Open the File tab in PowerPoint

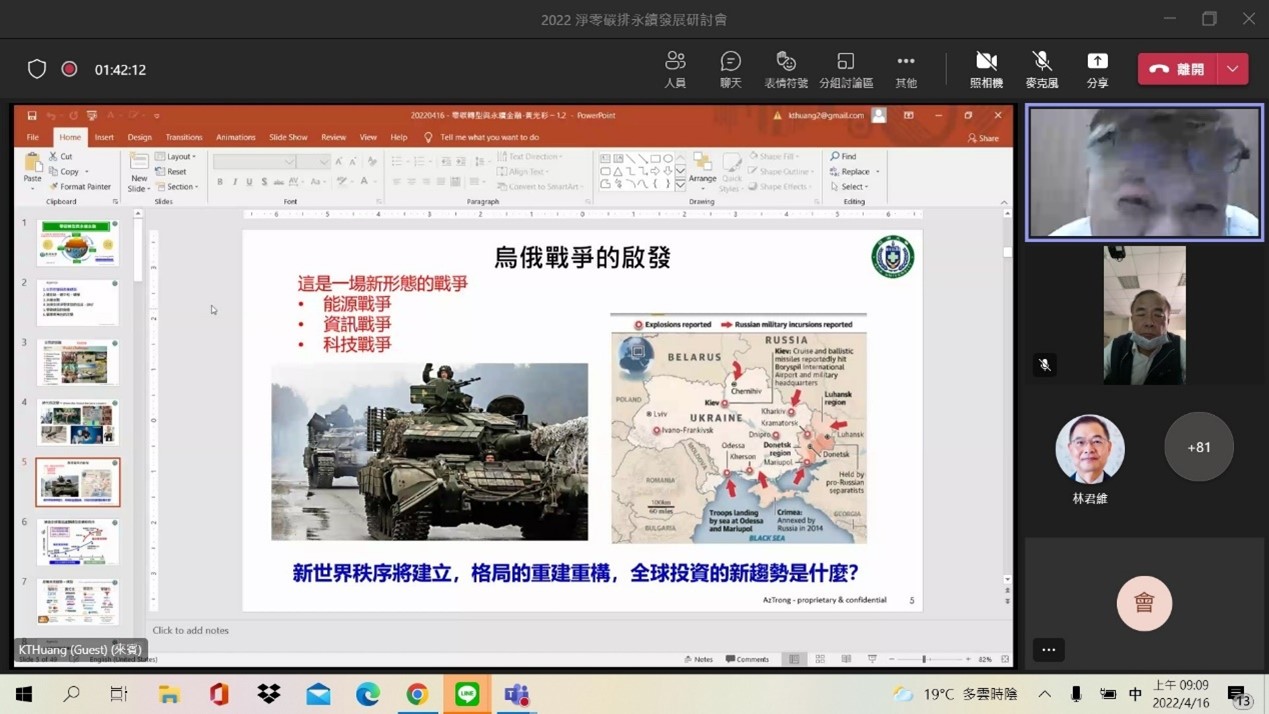click(x=33, y=137)
